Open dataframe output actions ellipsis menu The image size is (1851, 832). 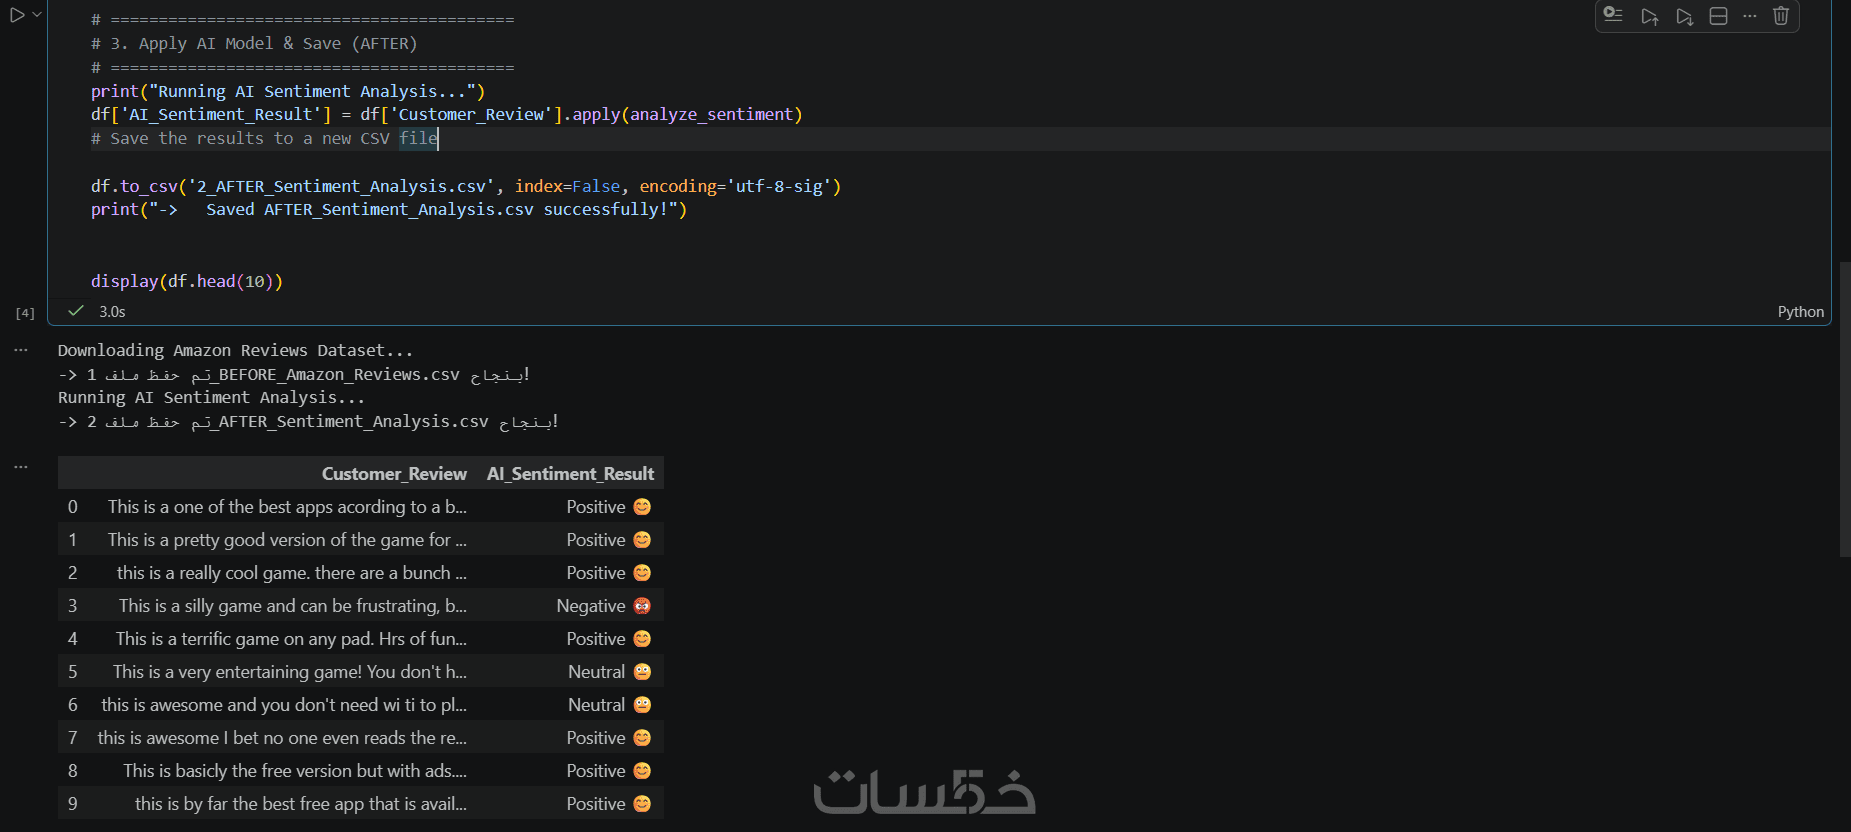[21, 466]
